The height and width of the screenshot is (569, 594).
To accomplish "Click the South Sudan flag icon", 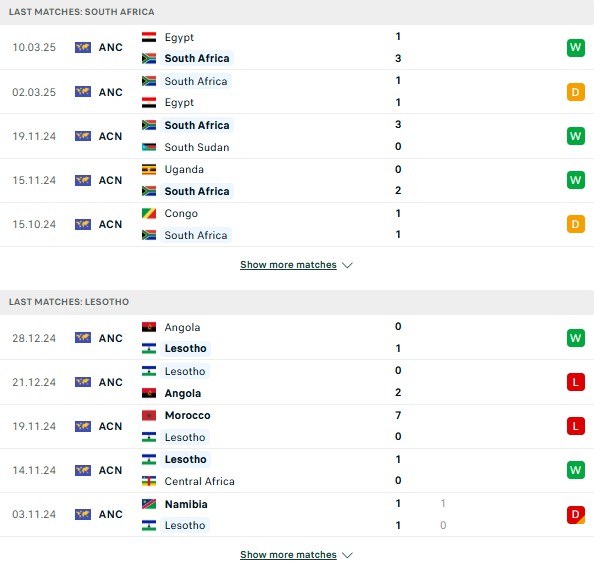I will (x=149, y=147).
